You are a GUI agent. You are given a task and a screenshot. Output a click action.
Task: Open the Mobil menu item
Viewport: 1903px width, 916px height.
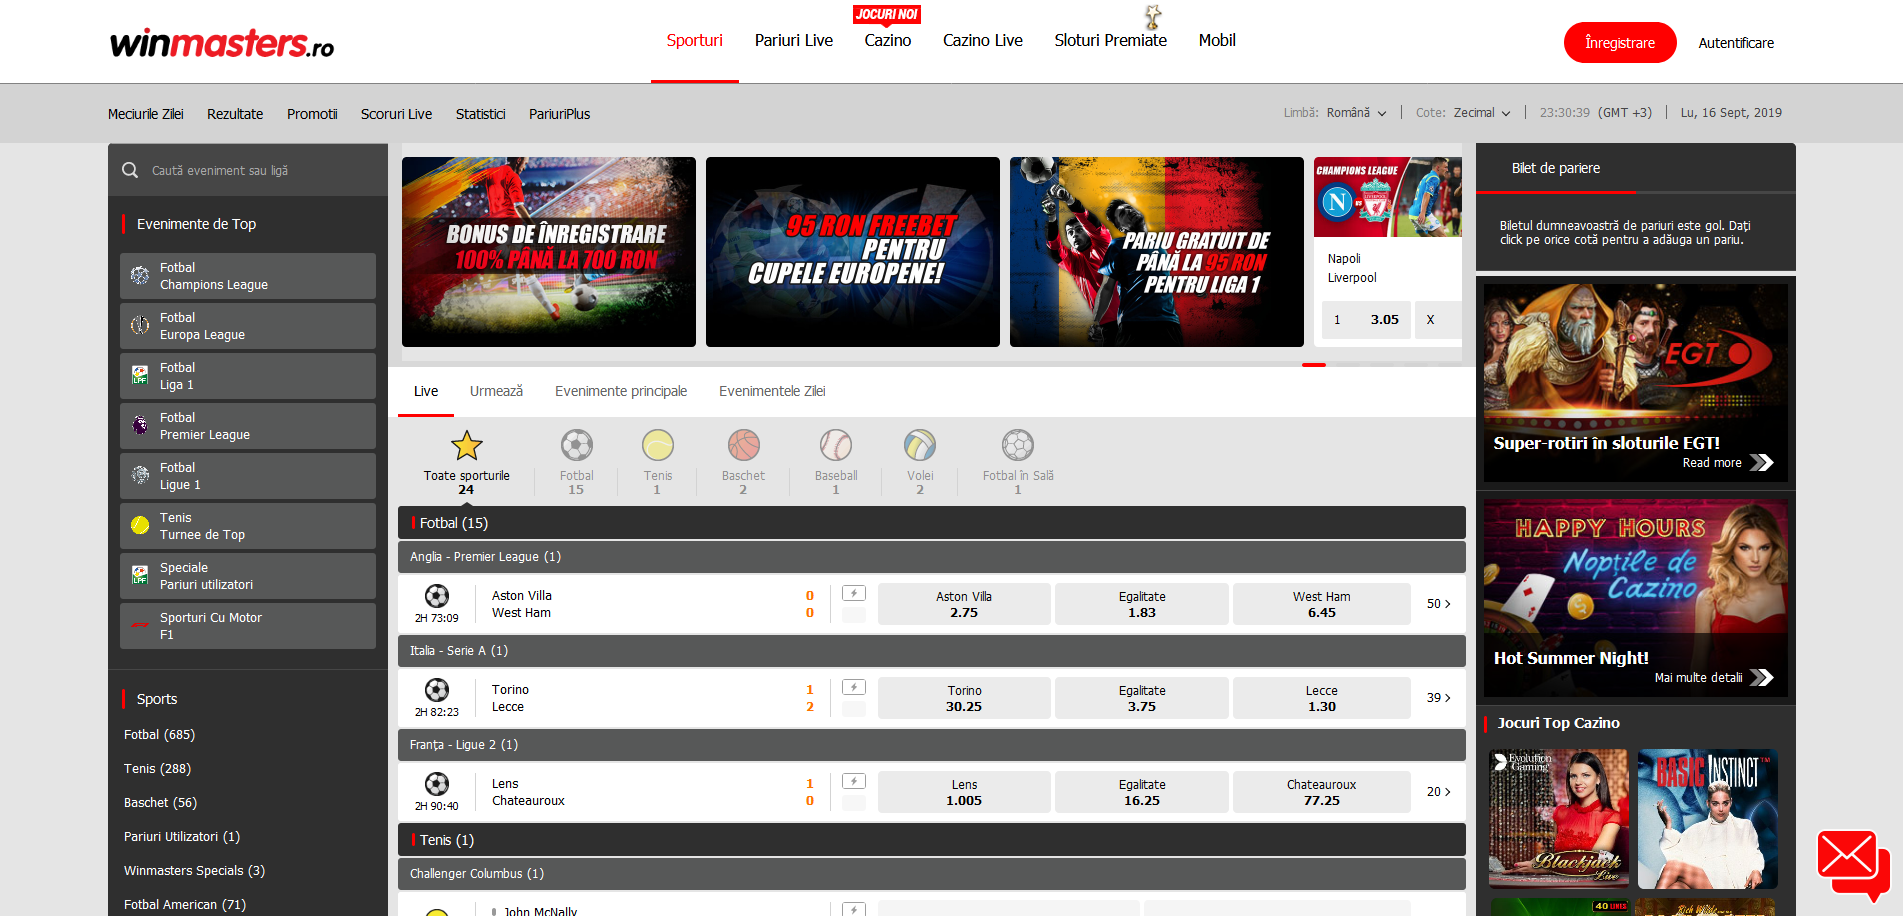pyautogui.click(x=1217, y=41)
